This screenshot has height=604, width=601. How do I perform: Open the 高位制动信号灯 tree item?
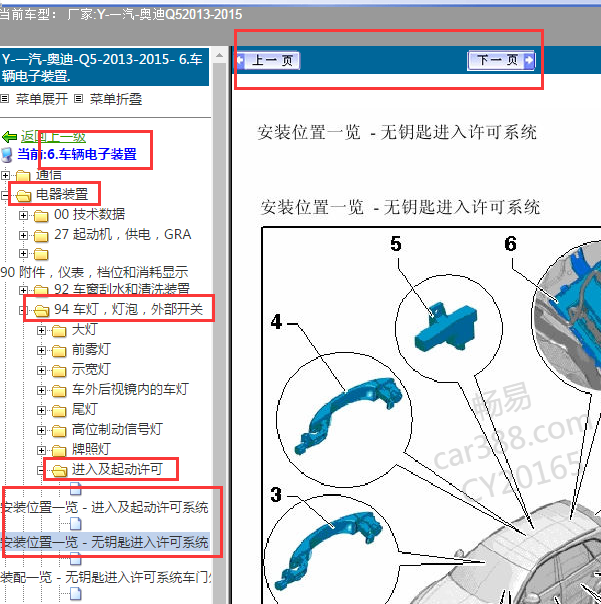[118, 430]
